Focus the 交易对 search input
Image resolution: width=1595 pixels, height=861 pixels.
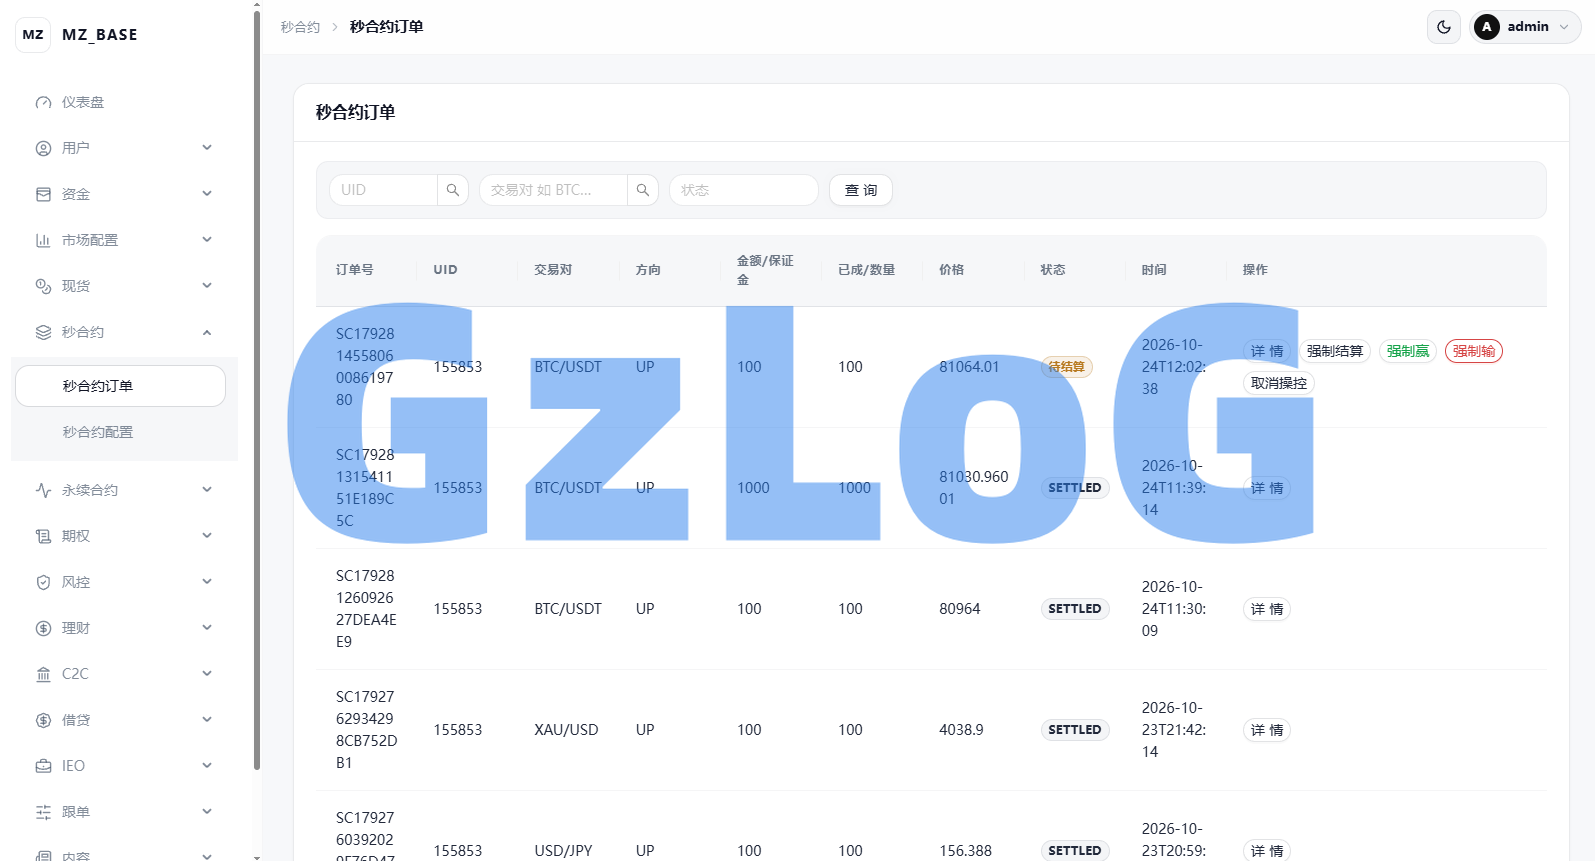(554, 190)
